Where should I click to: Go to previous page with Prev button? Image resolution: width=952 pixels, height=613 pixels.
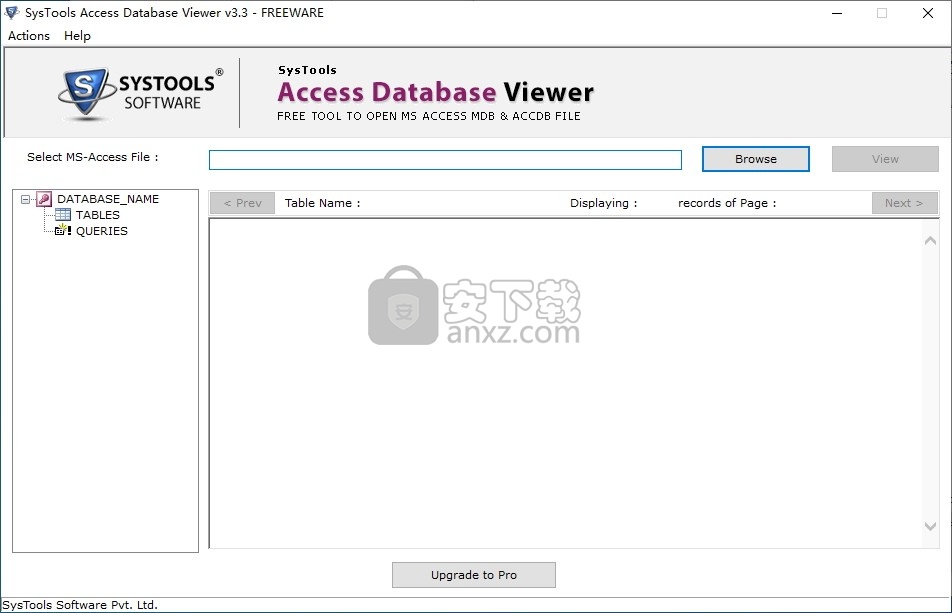tap(242, 203)
